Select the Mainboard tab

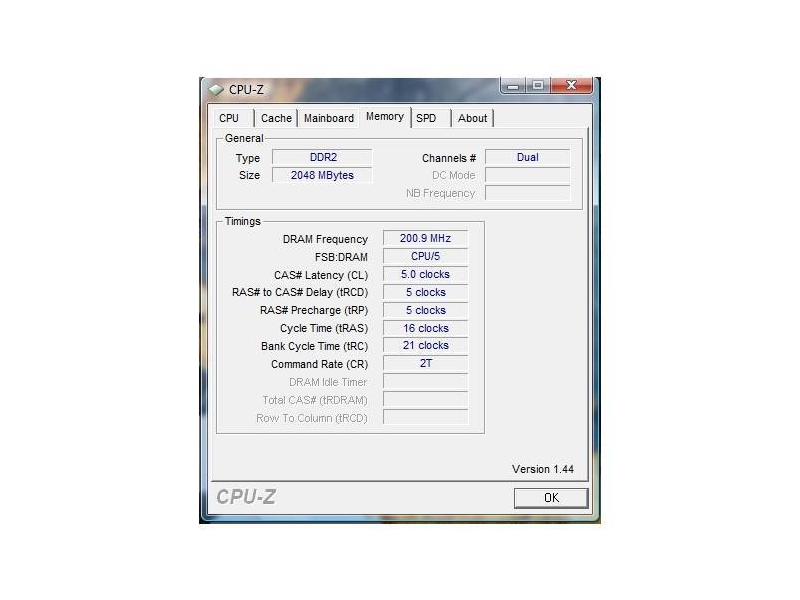click(329, 118)
